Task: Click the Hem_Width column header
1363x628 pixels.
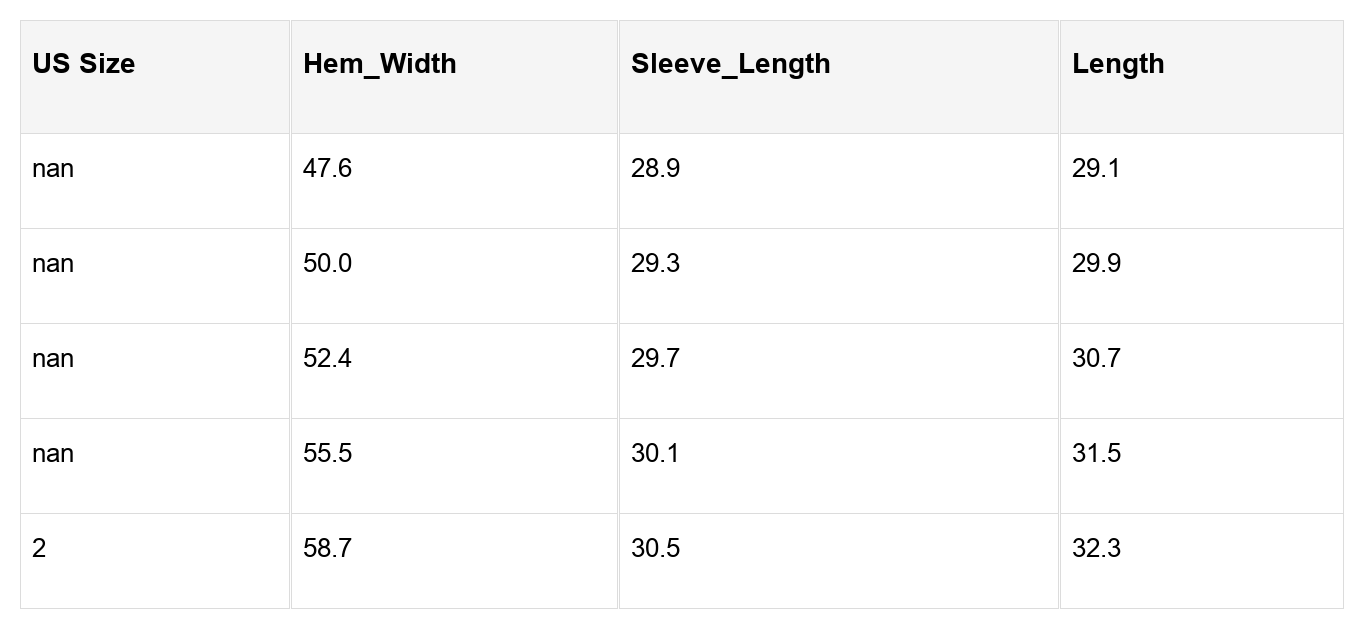Action: (x=380, y=64)
